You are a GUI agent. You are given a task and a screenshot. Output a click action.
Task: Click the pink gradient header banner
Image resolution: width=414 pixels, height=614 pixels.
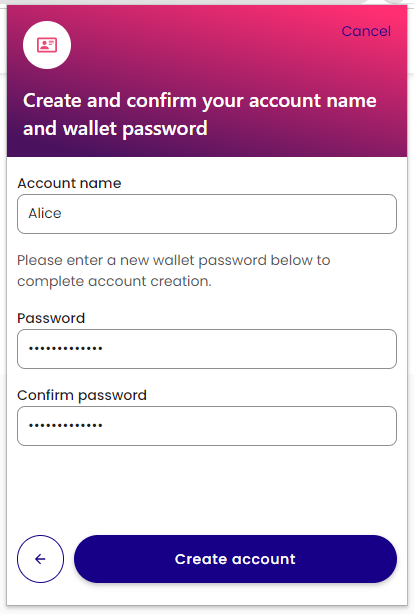tap(207, 81)
